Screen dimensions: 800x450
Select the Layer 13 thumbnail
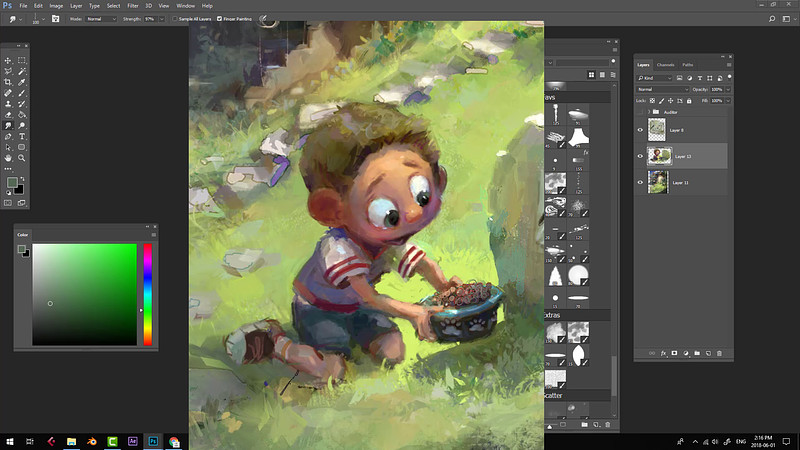point(659,156)
